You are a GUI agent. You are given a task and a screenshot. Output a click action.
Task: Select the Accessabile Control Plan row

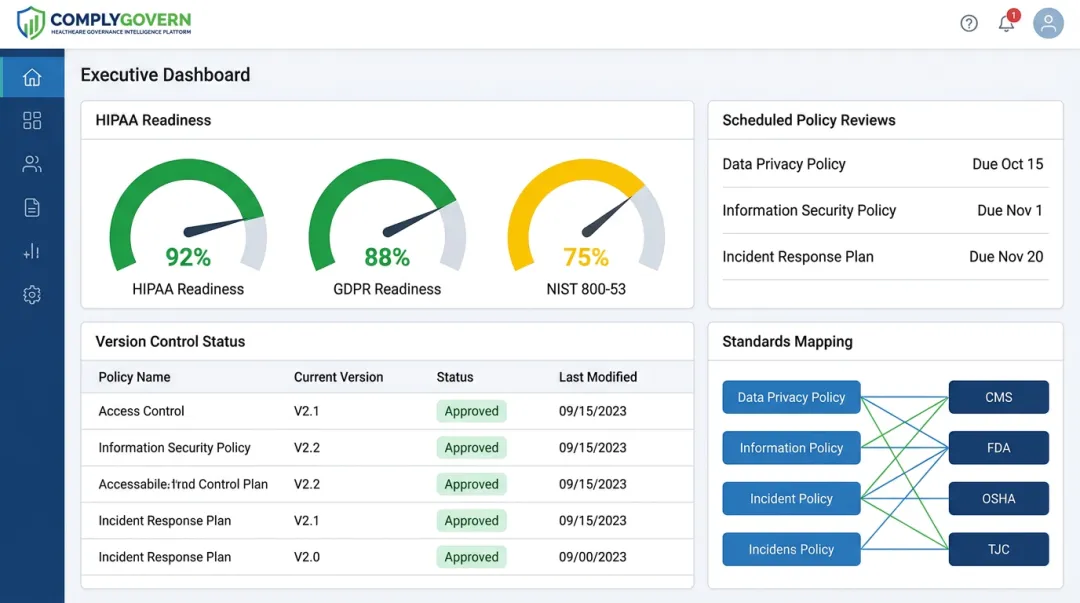tap(387, 484)
